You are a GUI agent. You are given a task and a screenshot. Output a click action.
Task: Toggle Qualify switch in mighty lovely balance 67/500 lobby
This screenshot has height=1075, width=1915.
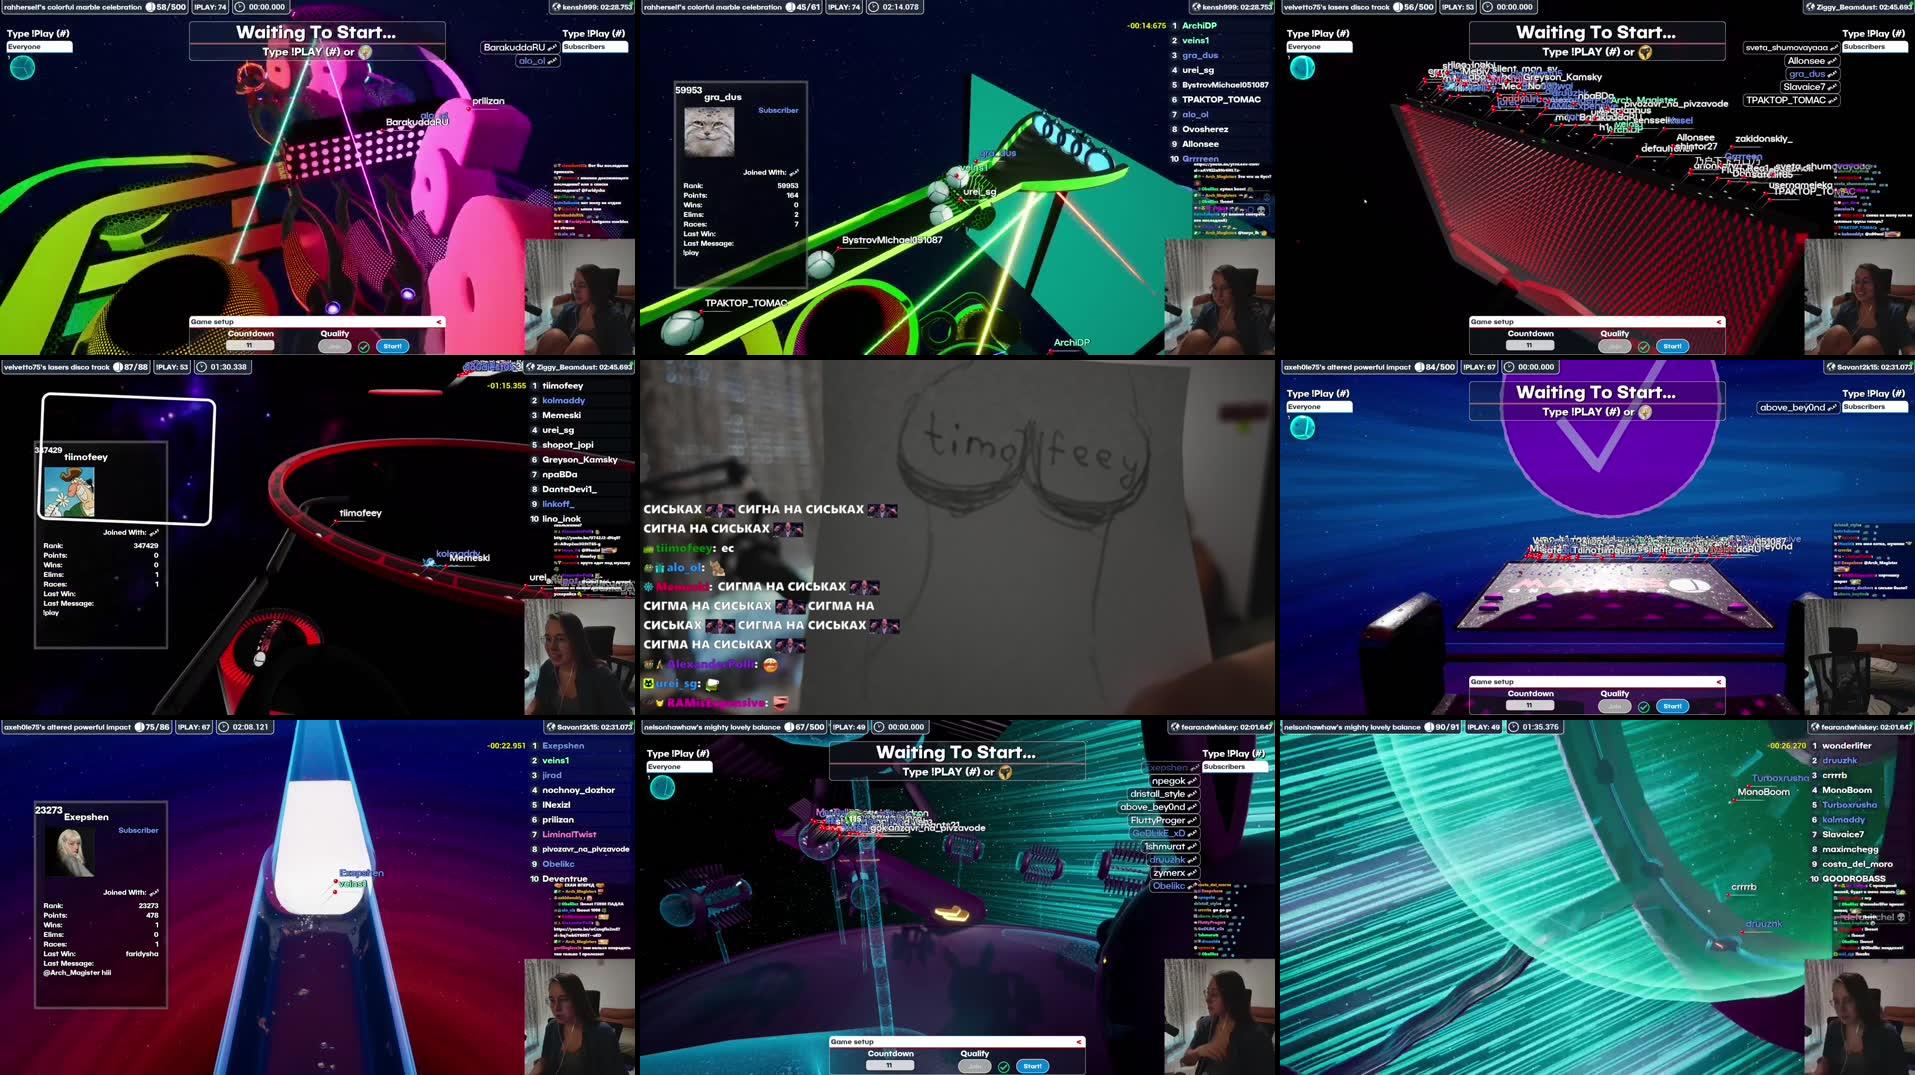974,1066
